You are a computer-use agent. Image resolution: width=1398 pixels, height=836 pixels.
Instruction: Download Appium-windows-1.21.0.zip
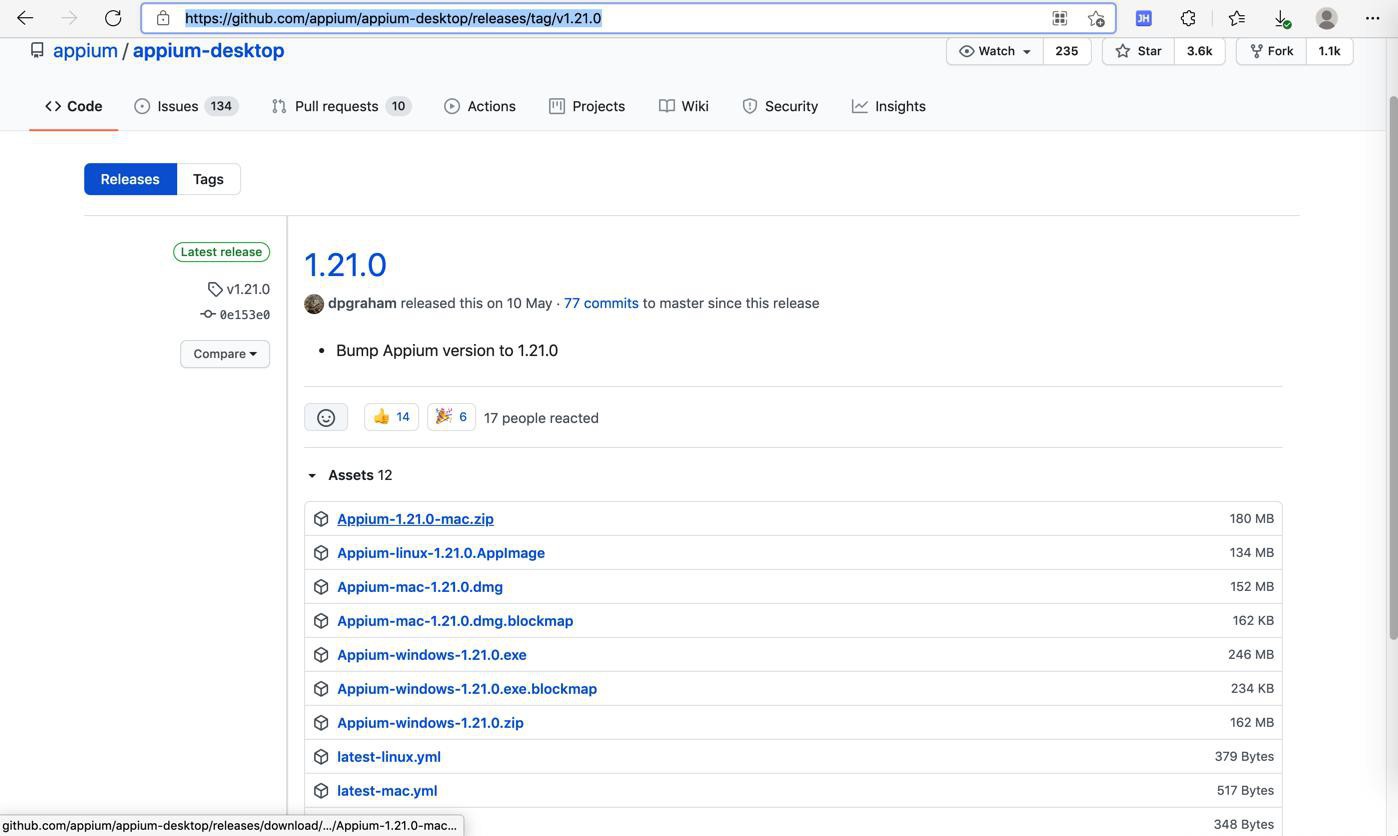coord(430,723)
